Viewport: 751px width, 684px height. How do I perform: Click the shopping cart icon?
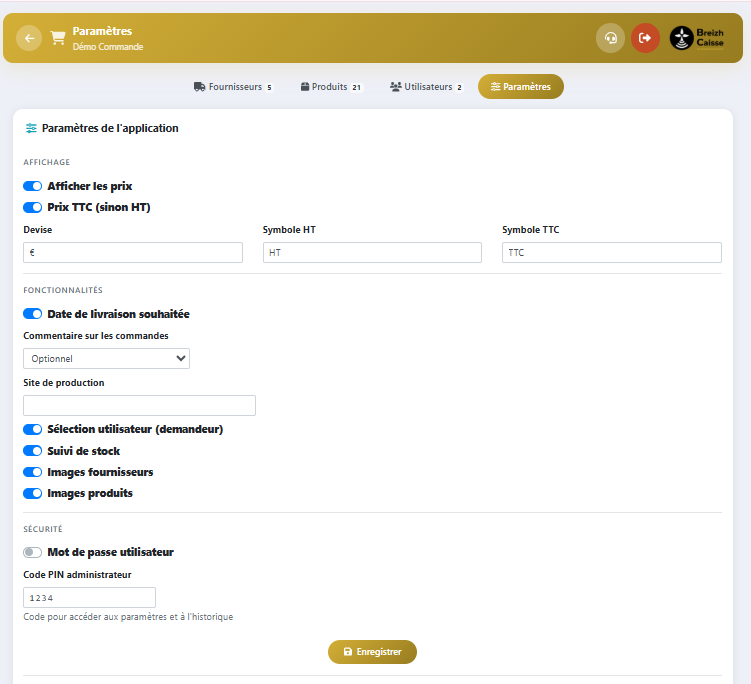point(58,38)
